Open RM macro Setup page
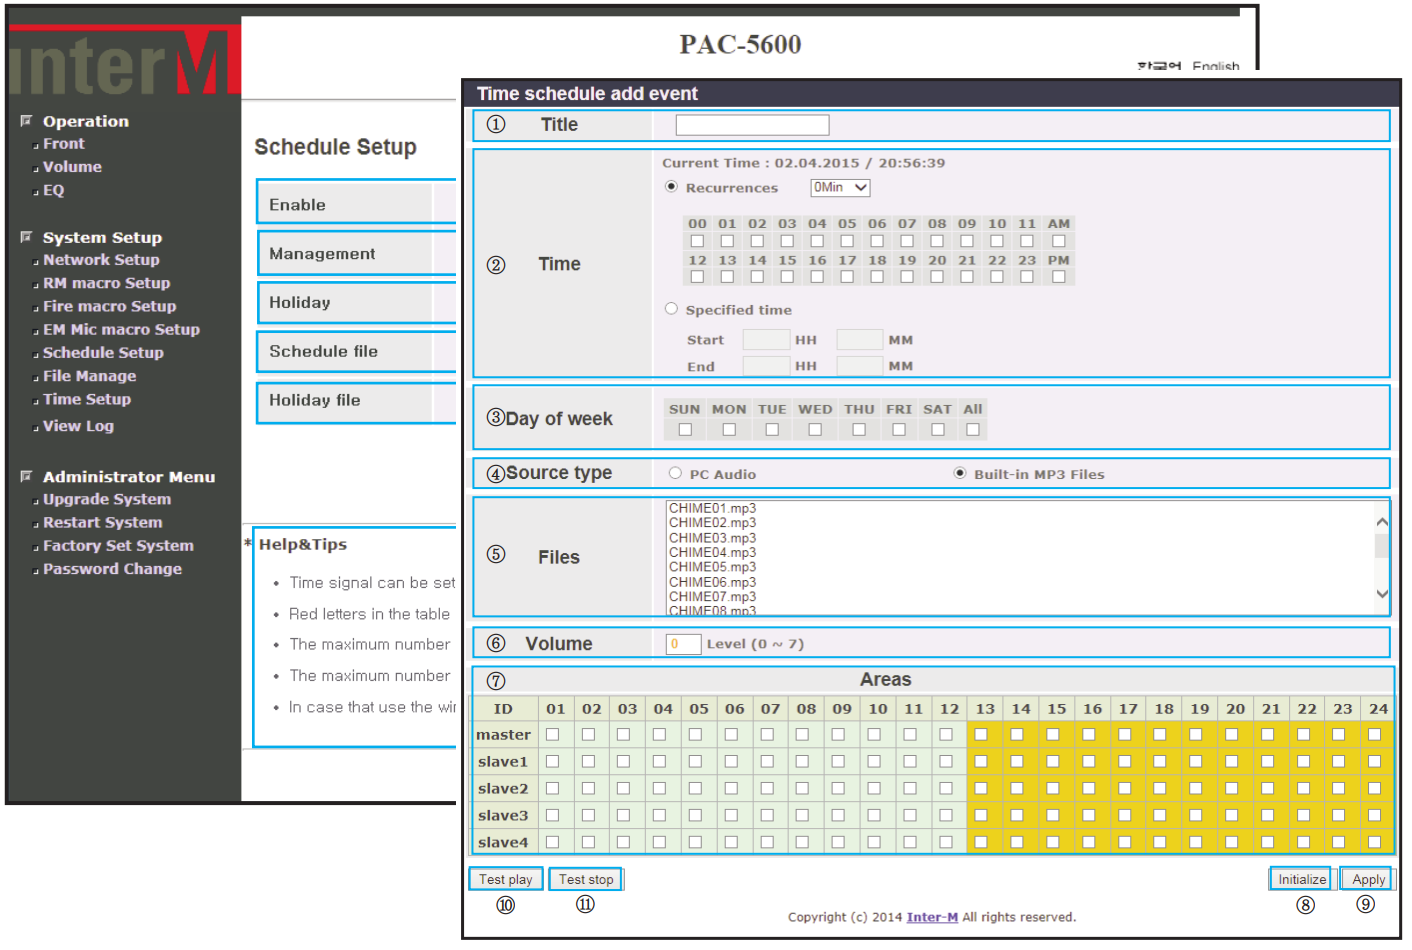The image size is (1412, 950). point(106,283)
